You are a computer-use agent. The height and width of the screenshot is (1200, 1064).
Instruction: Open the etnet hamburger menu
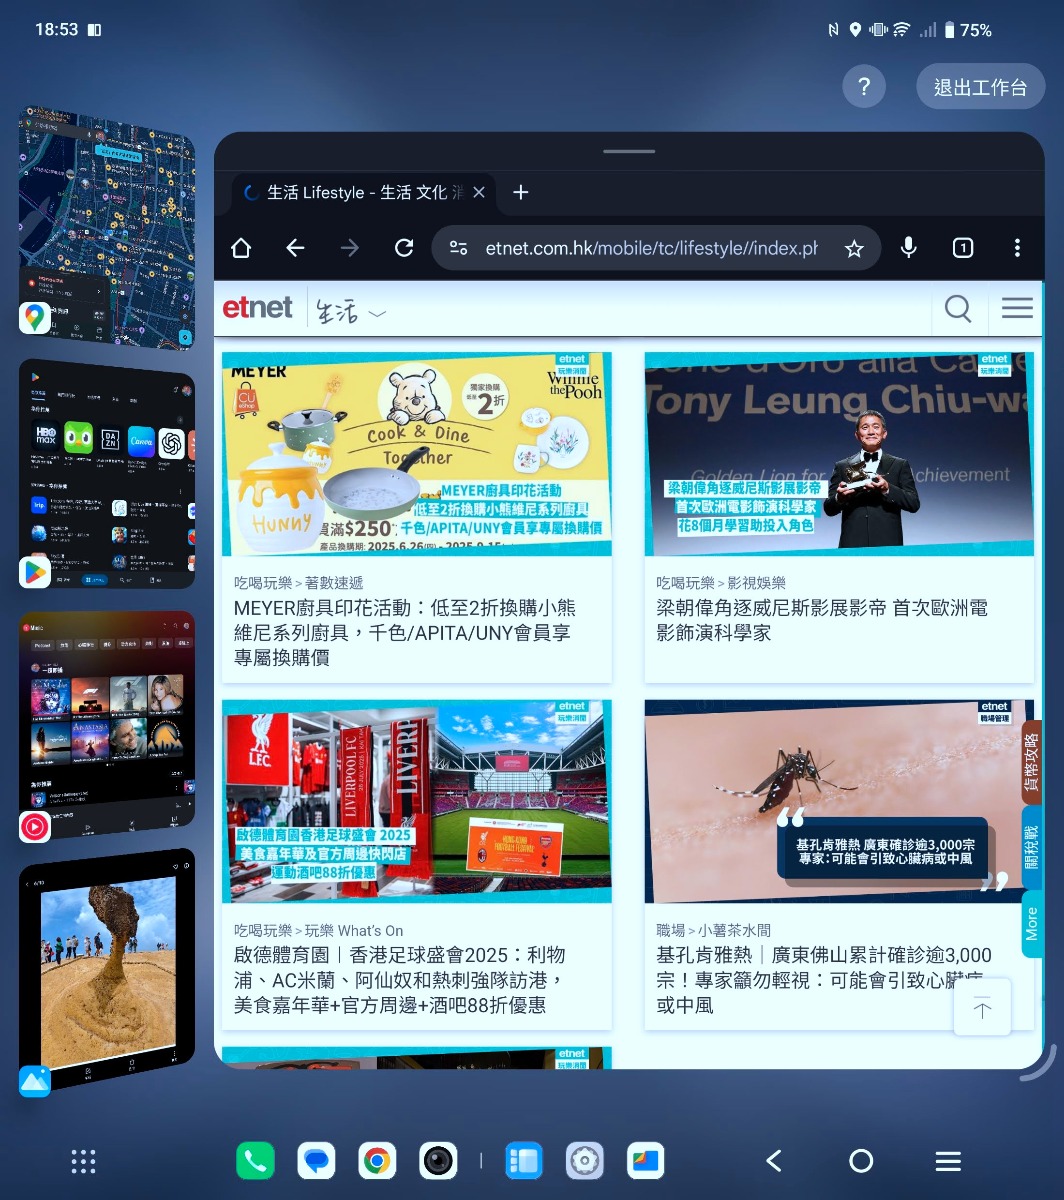click(x=1017, y=309)
